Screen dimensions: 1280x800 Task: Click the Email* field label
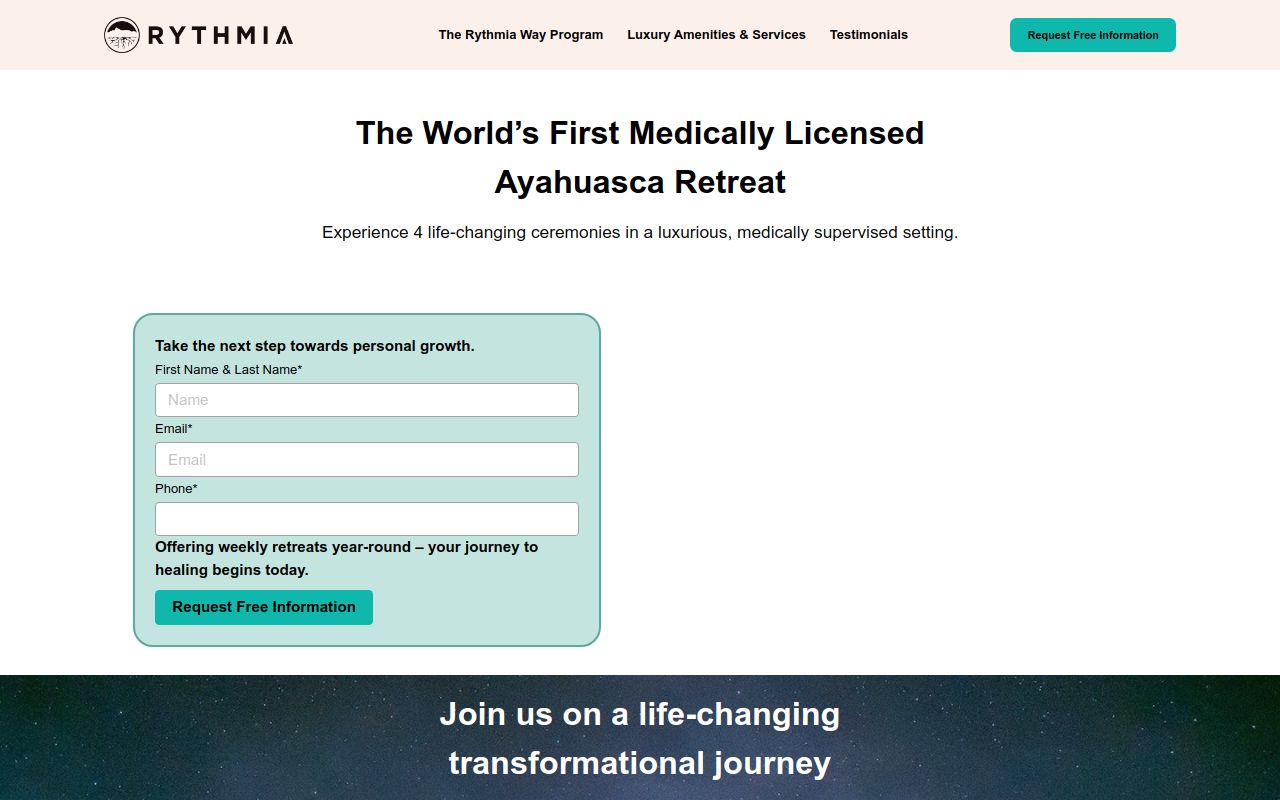[174, 429]
